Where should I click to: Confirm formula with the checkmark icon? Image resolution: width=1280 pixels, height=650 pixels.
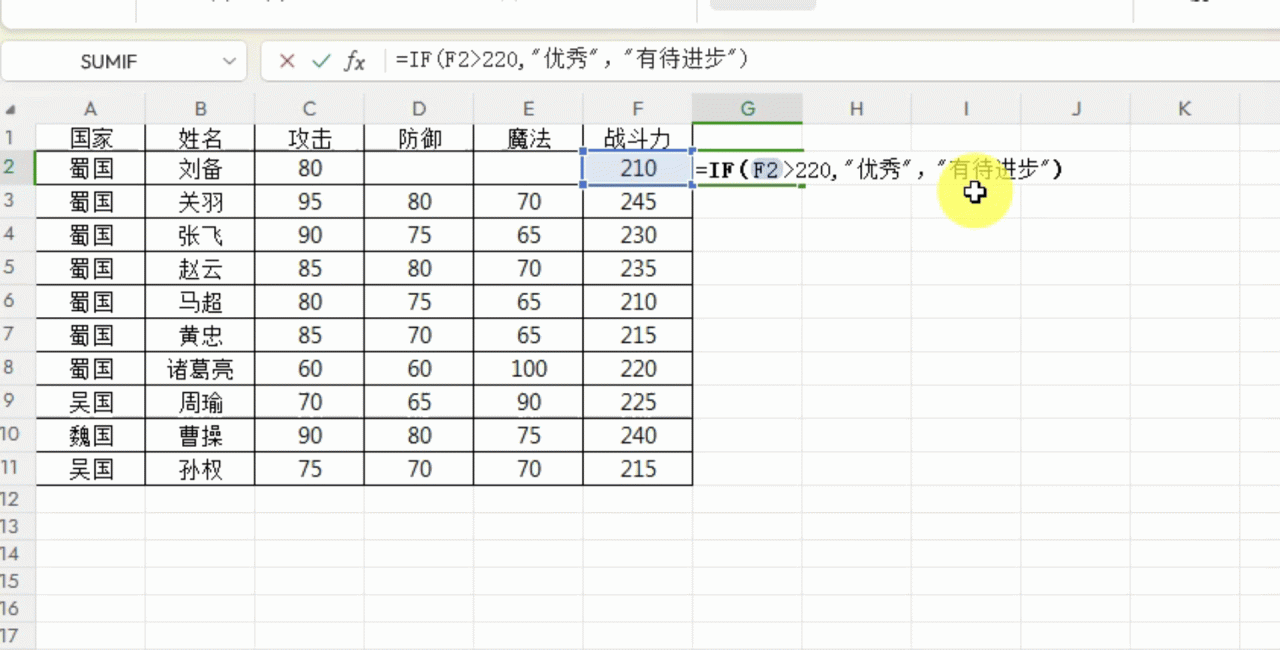pos(321,61)
